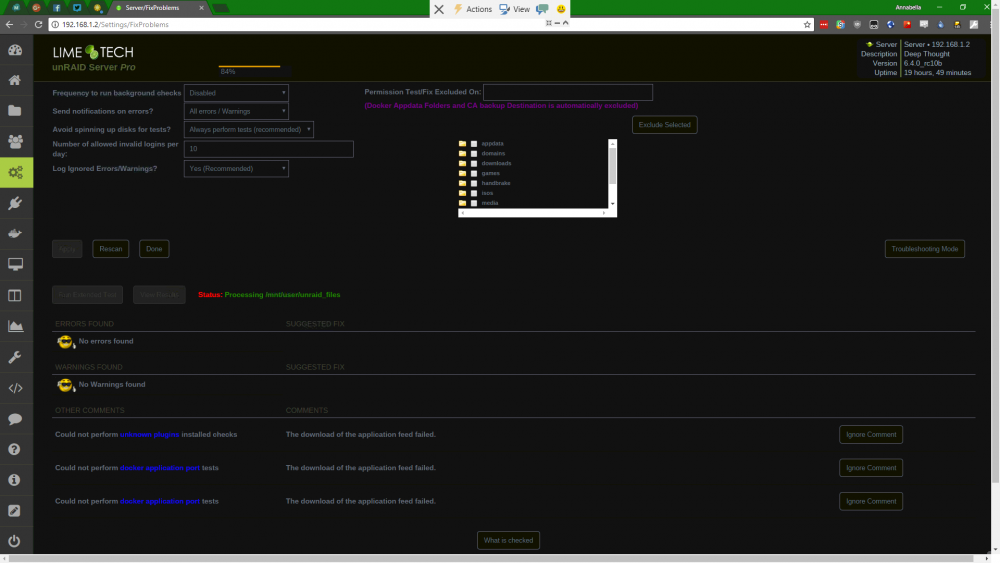Screen dimensions: 1000x563
Task: Click the blue water-drop extension icon
Action: [x=941, y=24]
